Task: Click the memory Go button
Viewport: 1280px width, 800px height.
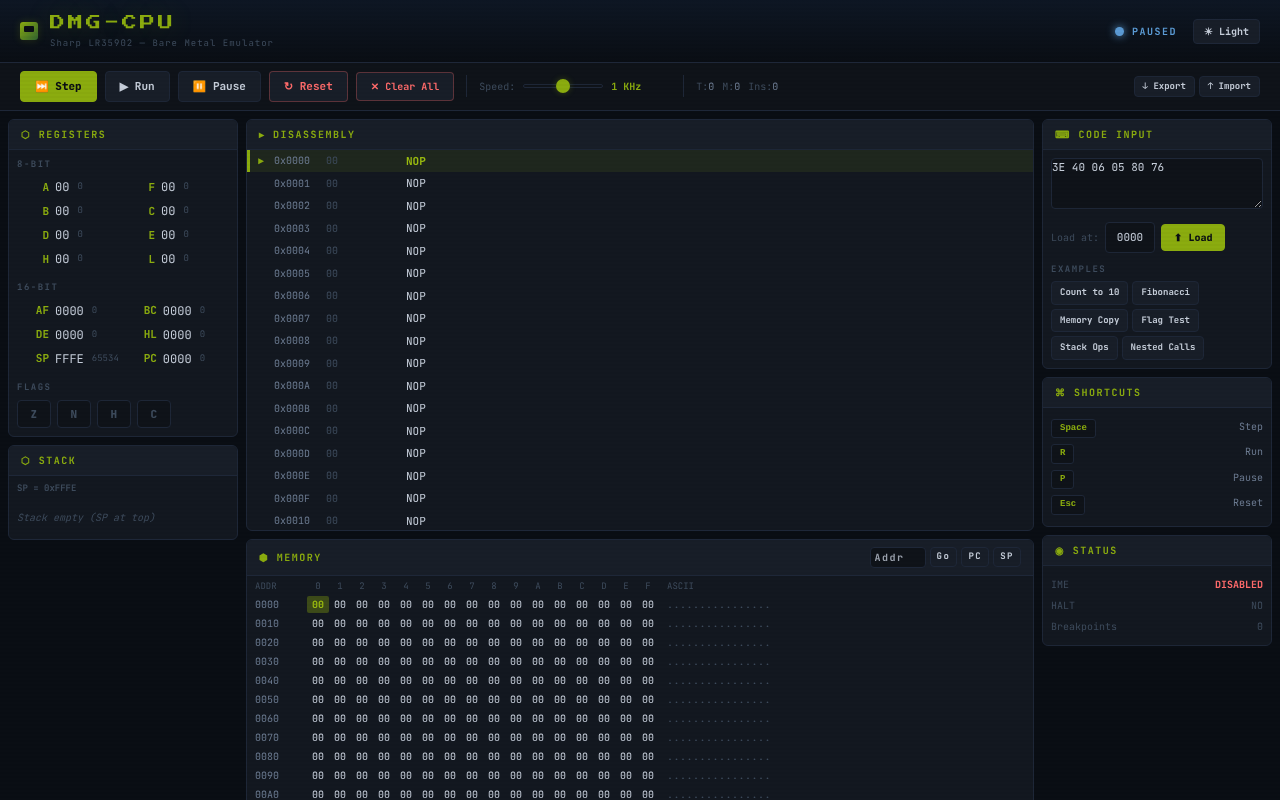Action: [943, 557]
